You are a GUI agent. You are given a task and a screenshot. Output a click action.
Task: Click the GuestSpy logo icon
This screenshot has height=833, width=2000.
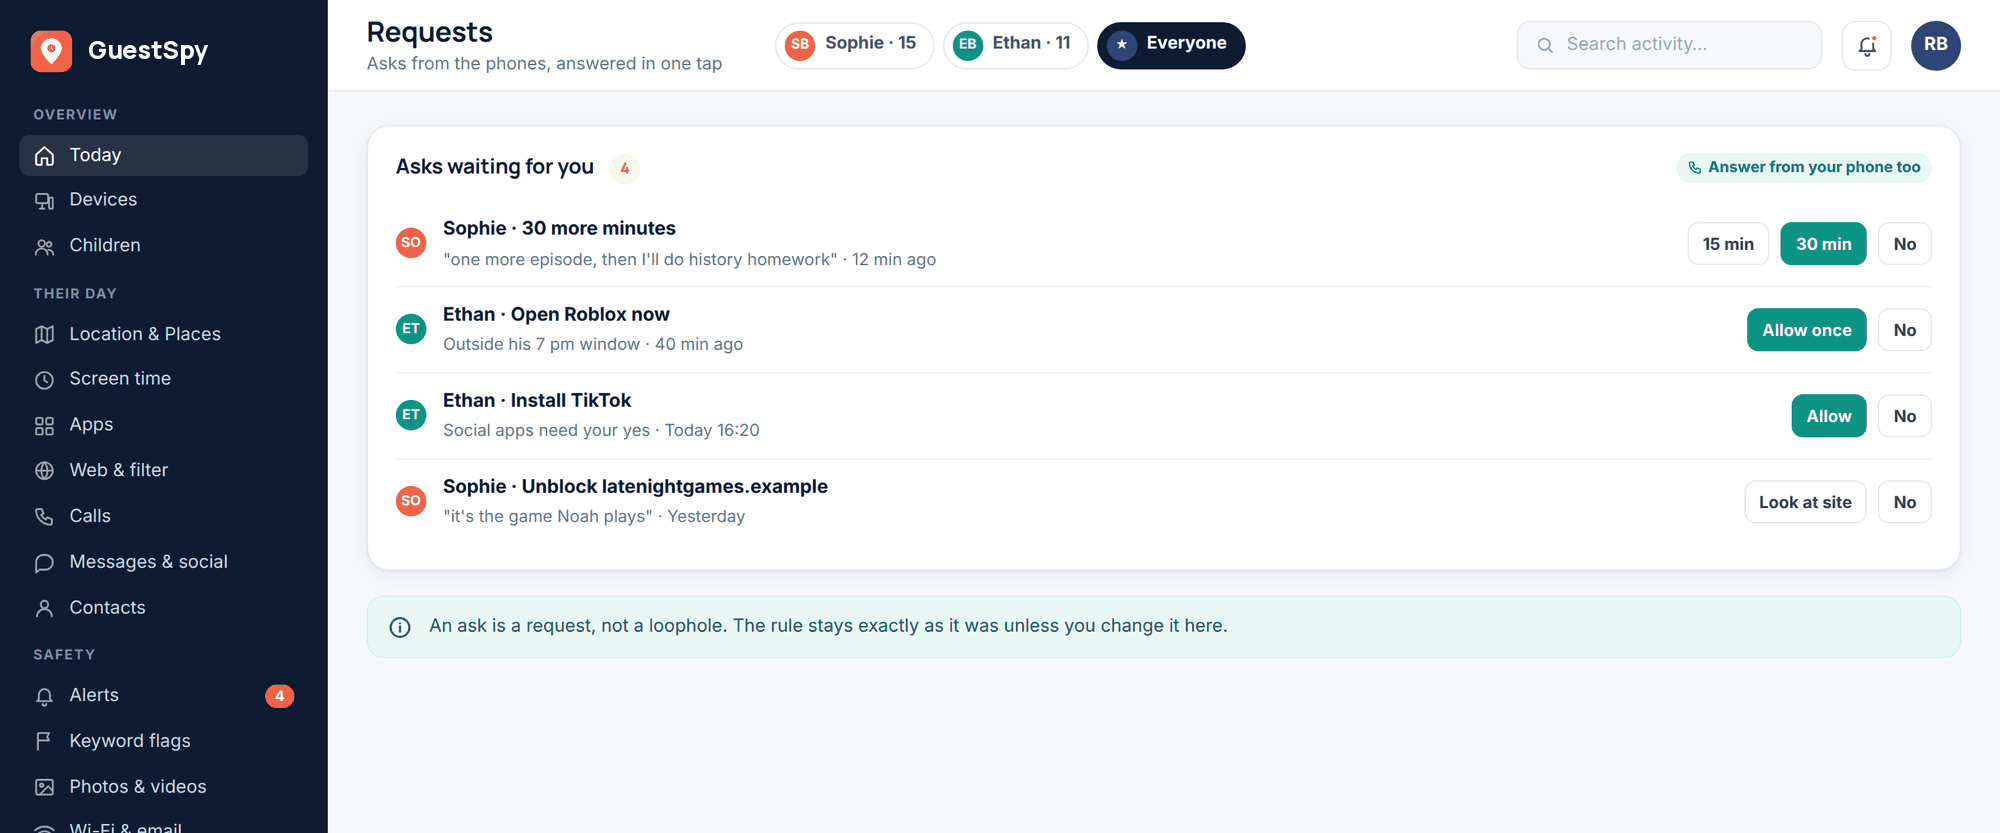point(51,51)
